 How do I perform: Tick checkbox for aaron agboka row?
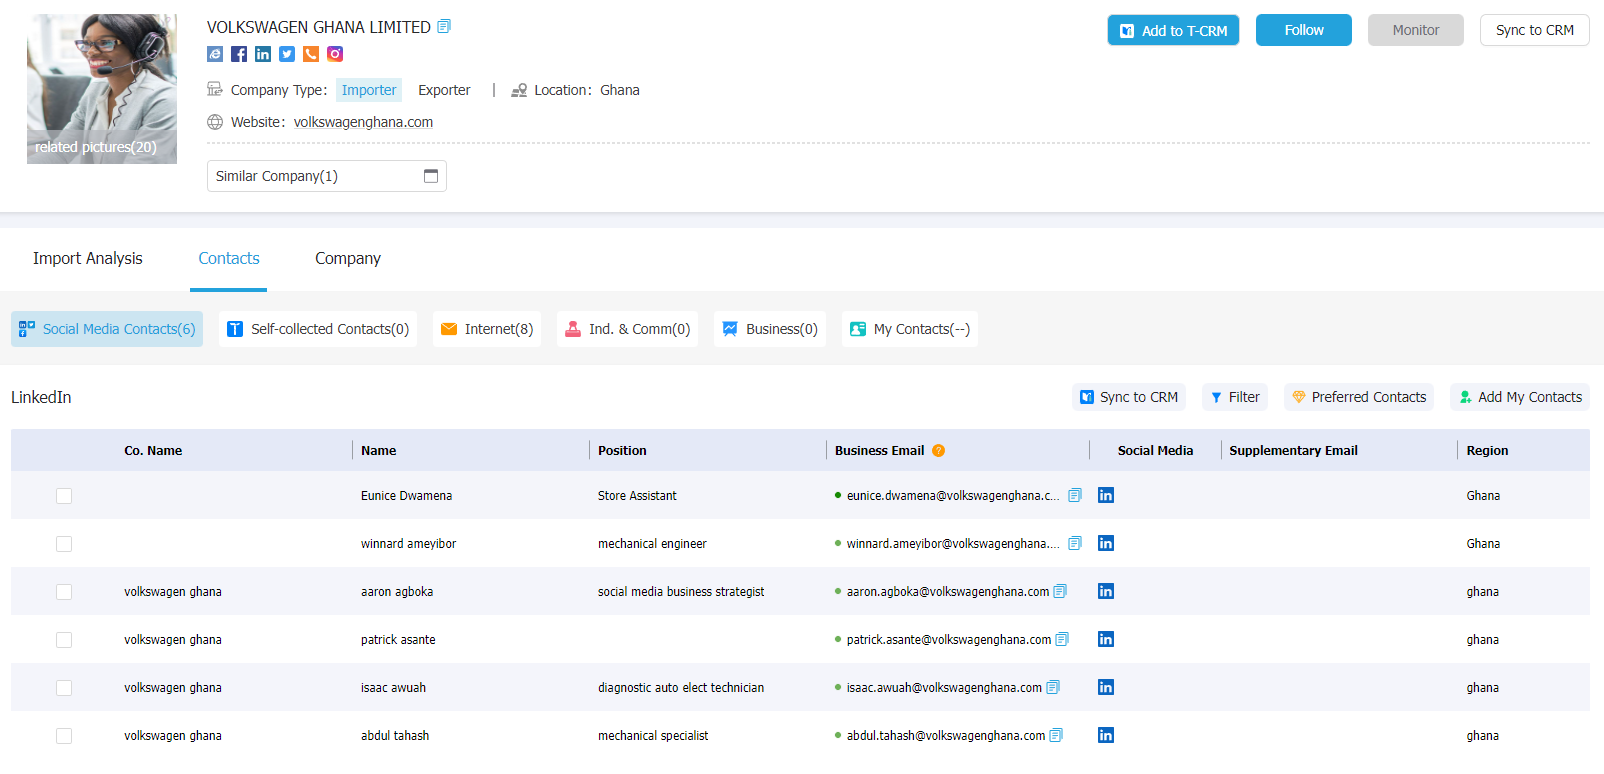64,592
